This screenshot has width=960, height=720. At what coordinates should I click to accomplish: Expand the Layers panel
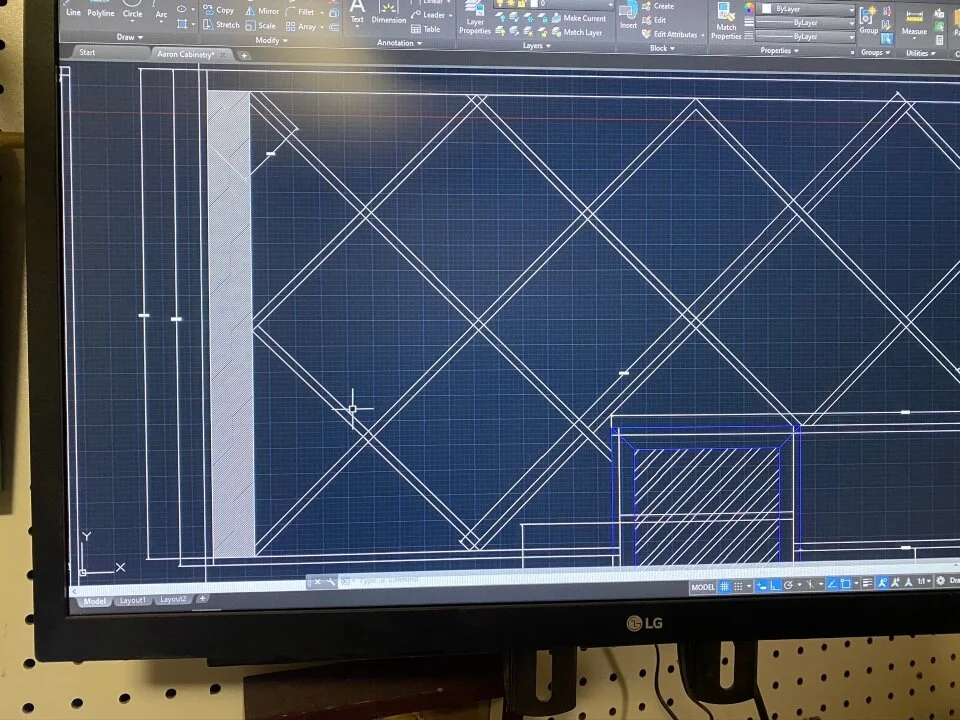pyautogui.click(x=536, y=46)
